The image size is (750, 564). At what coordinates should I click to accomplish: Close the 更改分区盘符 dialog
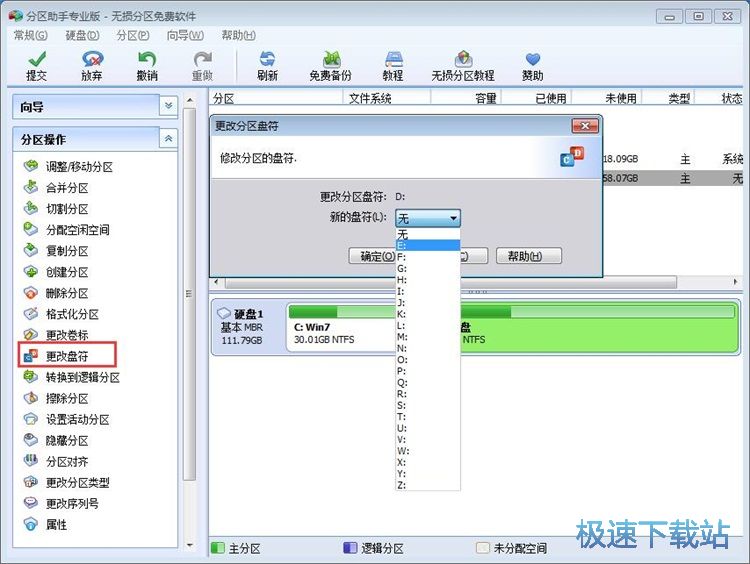[x=585, y=126]
